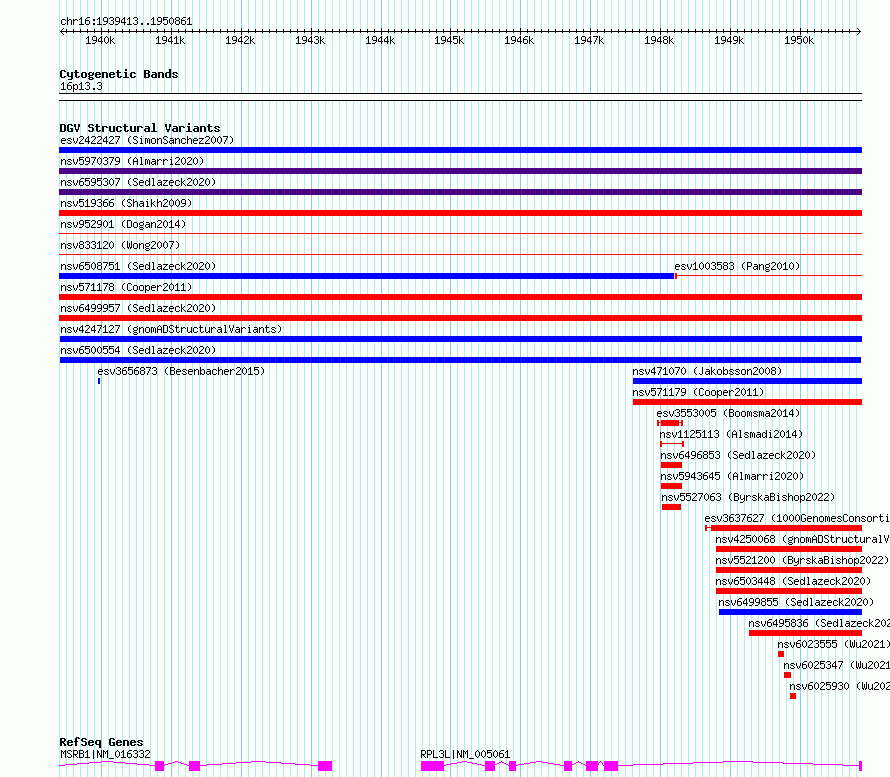890x777 pixels.
Task: Open nsv6025347 Wu2021 variant label
Action: click(x=837, y=665)
